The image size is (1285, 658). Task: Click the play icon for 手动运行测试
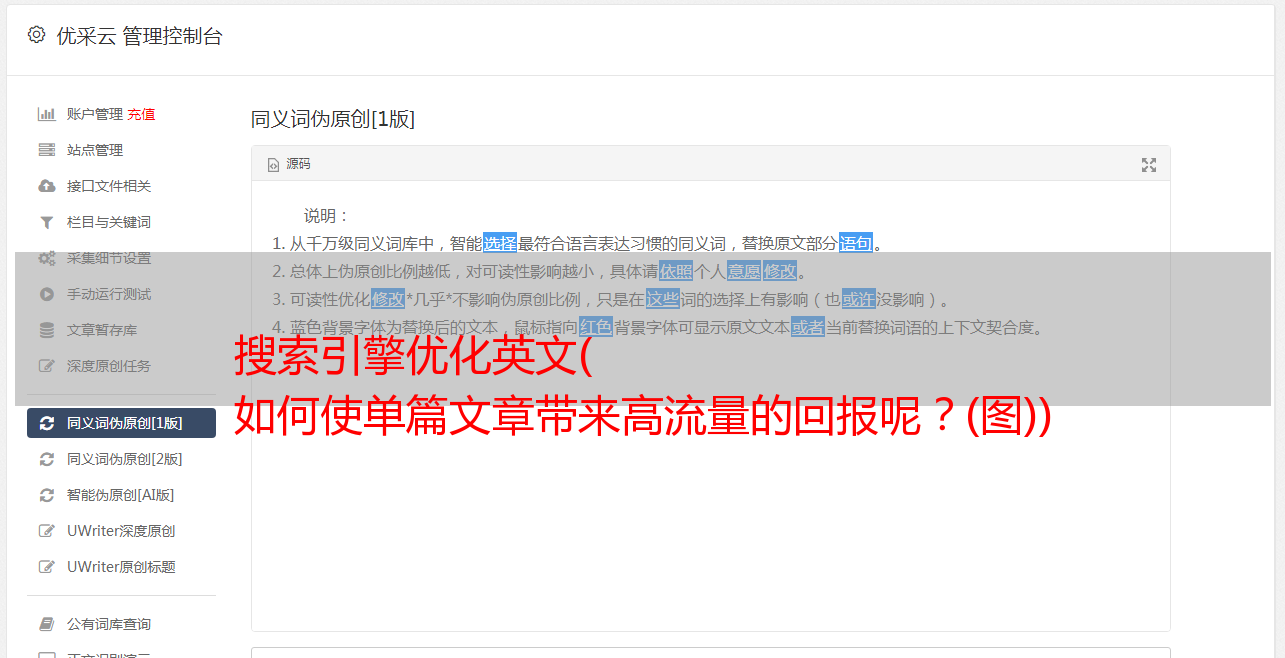(46, 294)
